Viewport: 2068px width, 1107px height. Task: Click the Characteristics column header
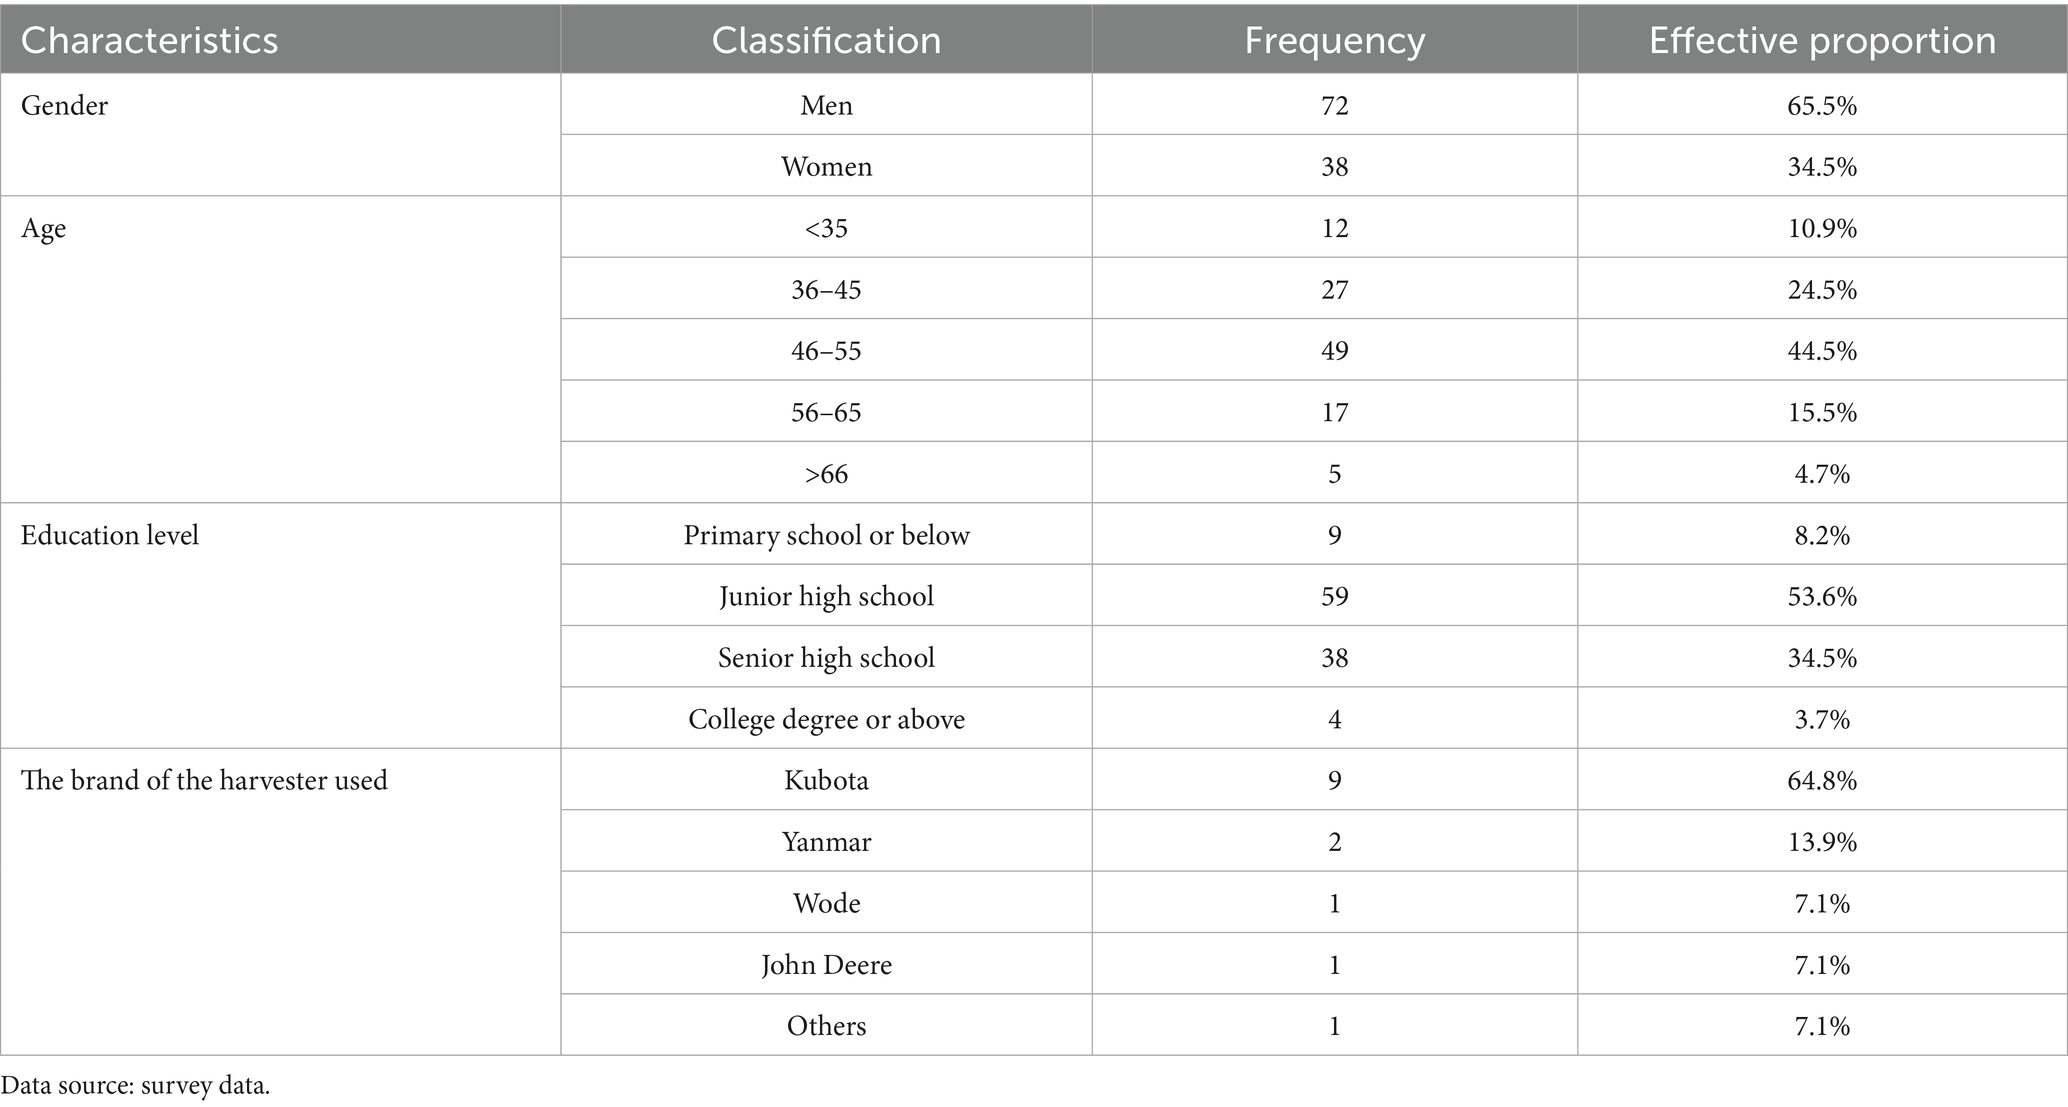click(150, 41)
